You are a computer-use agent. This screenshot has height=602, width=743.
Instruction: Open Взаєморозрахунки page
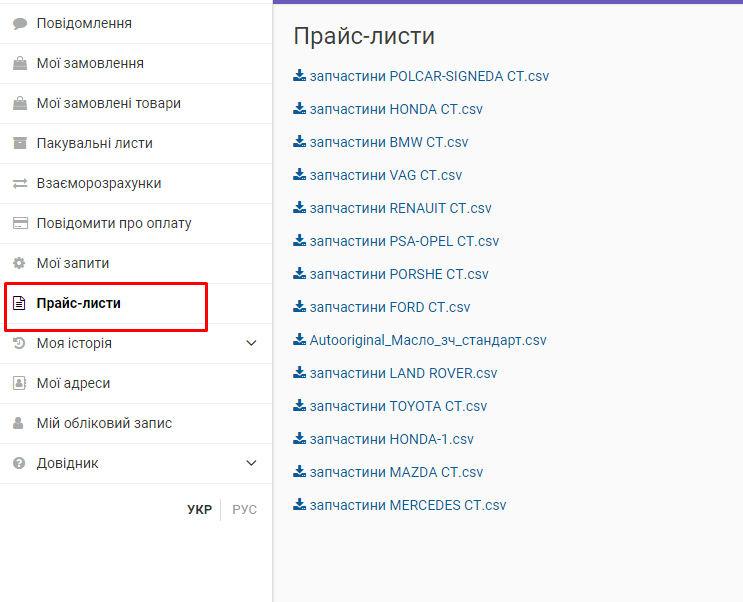click(x=136, y=183)
